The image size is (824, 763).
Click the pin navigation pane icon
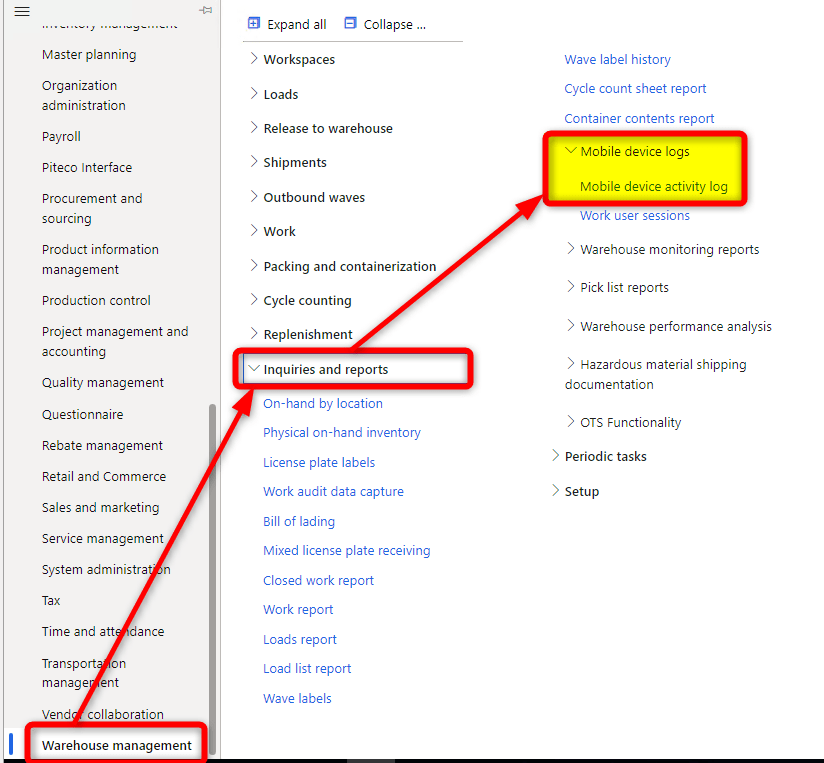(x=205, y=10)
